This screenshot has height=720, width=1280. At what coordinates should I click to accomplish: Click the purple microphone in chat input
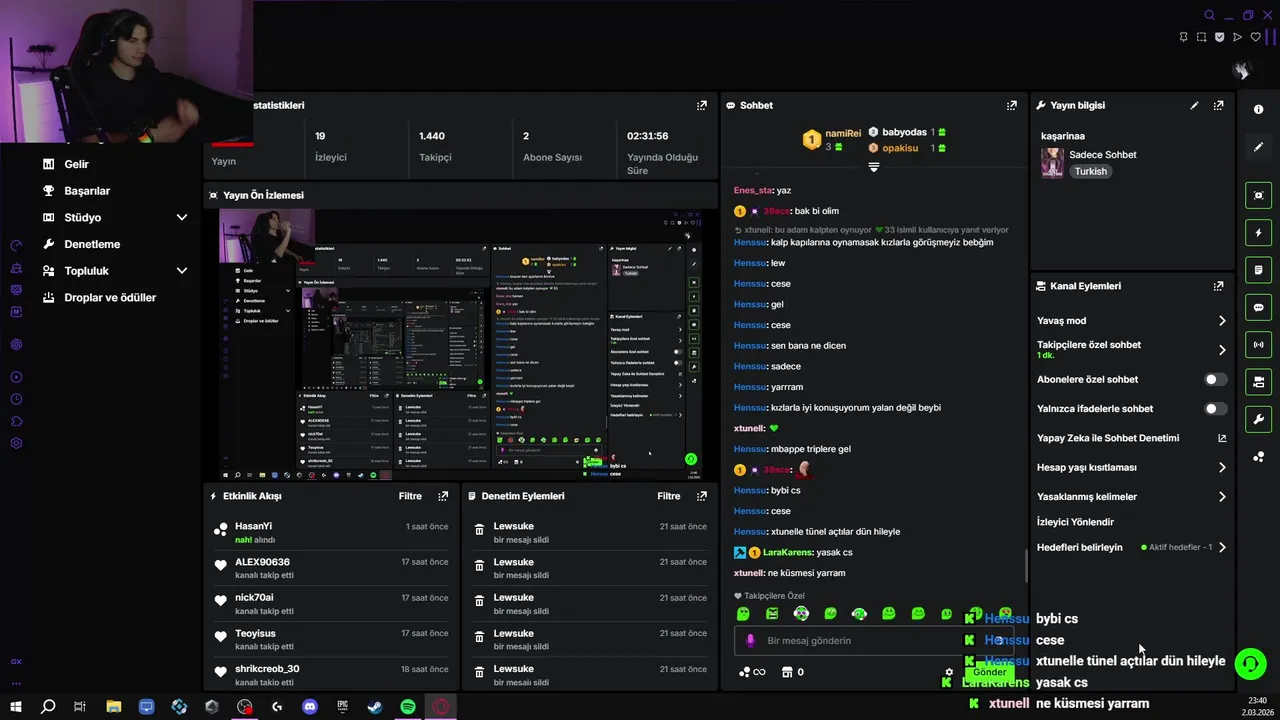pos(751,641)
